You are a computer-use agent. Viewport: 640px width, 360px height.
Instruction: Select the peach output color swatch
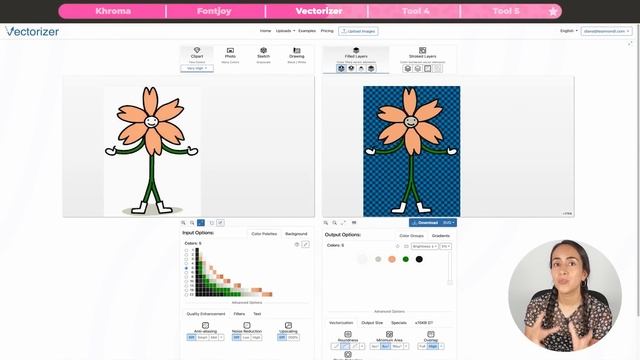[x=392, y=259]
